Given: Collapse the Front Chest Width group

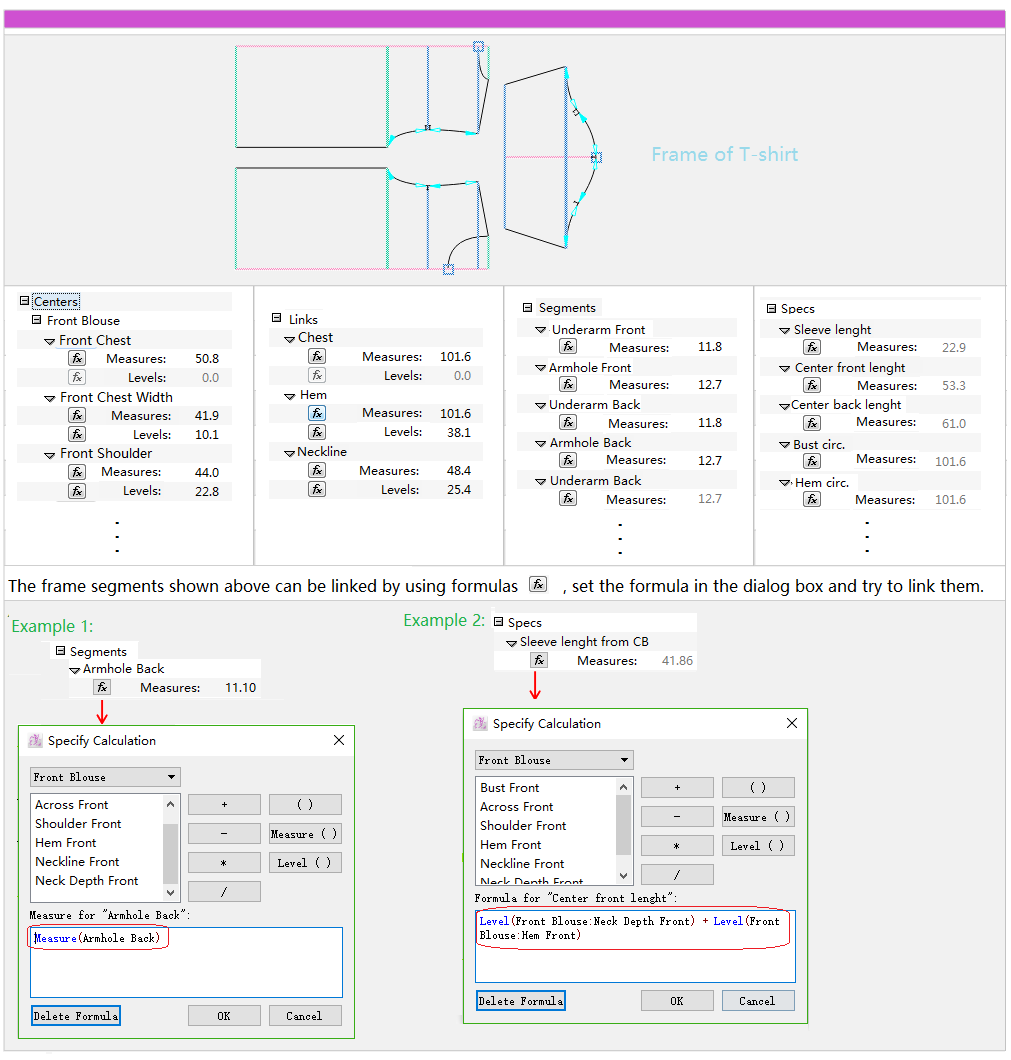Looking at the screenshot, I should pos(50,397).
